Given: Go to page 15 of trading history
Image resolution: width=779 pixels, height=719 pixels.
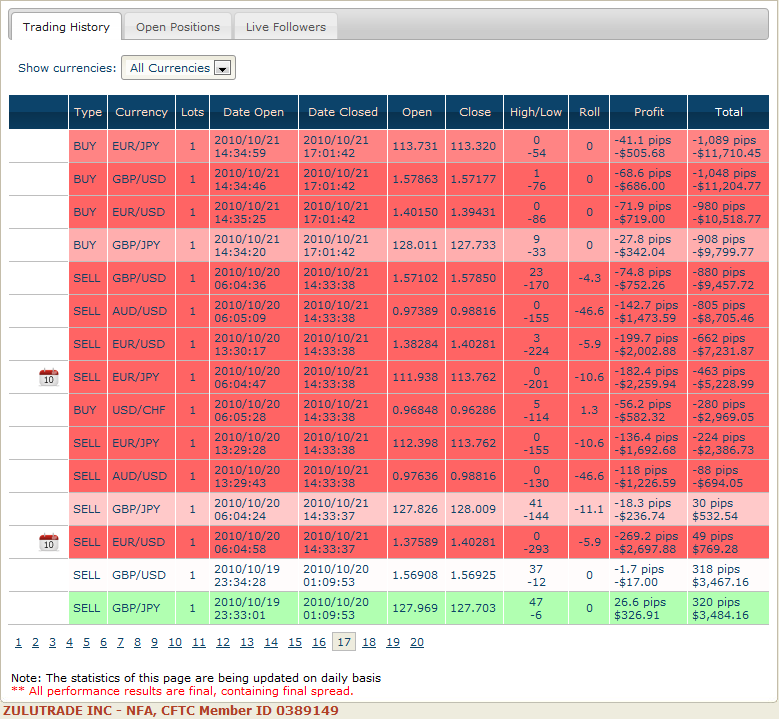Looking at the screenshot, I should click(295, 642).
